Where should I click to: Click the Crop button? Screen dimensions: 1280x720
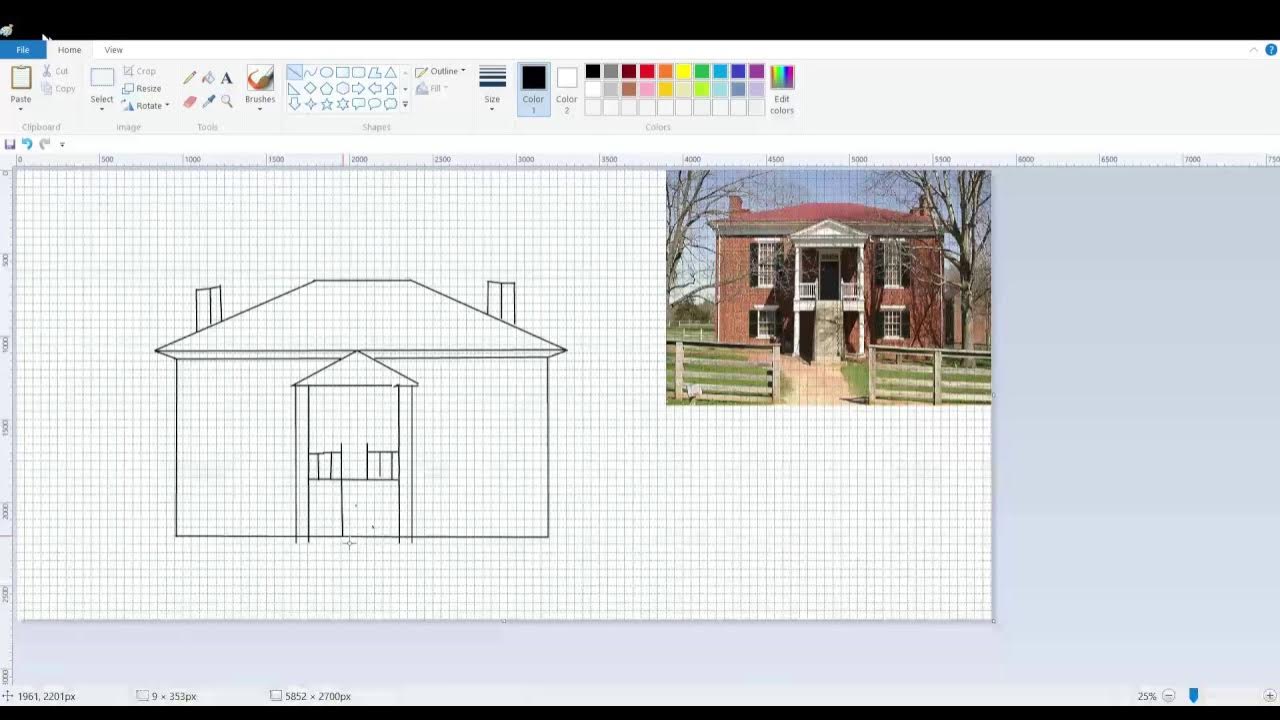click(139, 71)
